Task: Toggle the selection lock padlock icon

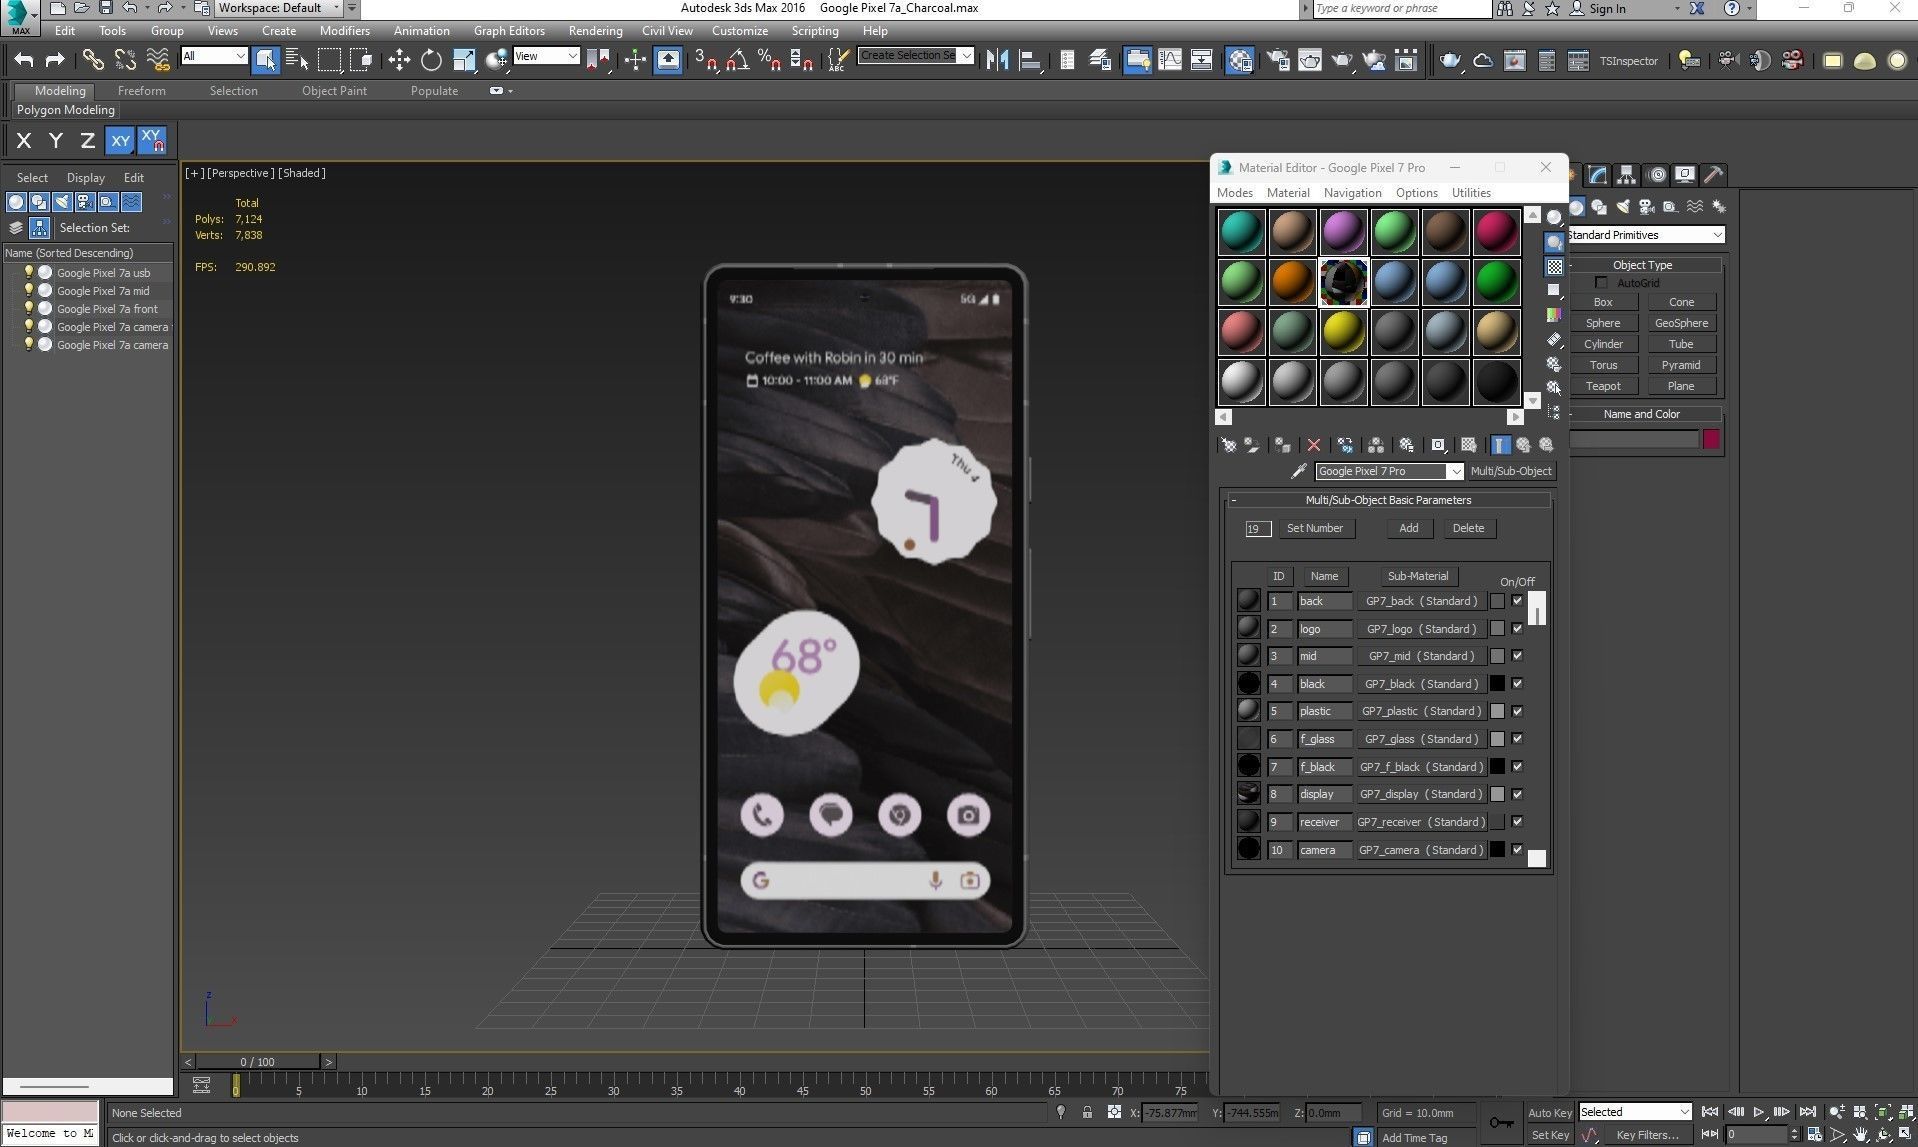Action: click(x=1087, y=1112)
